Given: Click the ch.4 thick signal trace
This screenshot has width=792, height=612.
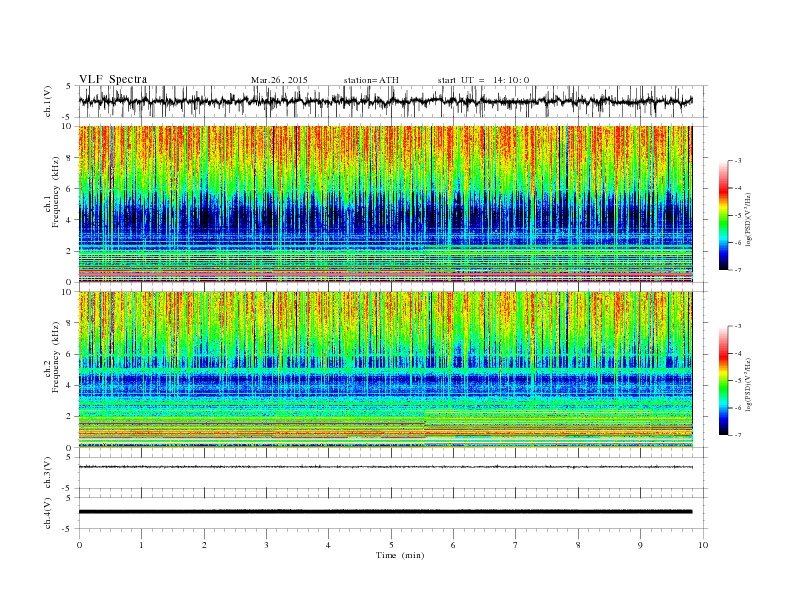Looking at the screenshot, I should click(x=385, y=512).
